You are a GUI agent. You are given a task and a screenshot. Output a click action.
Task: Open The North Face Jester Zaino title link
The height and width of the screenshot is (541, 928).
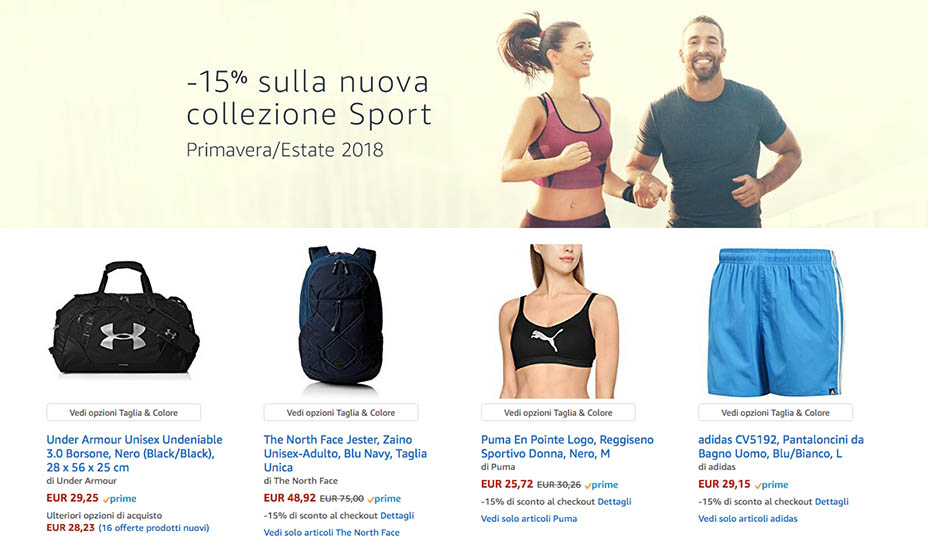point(345,453)
